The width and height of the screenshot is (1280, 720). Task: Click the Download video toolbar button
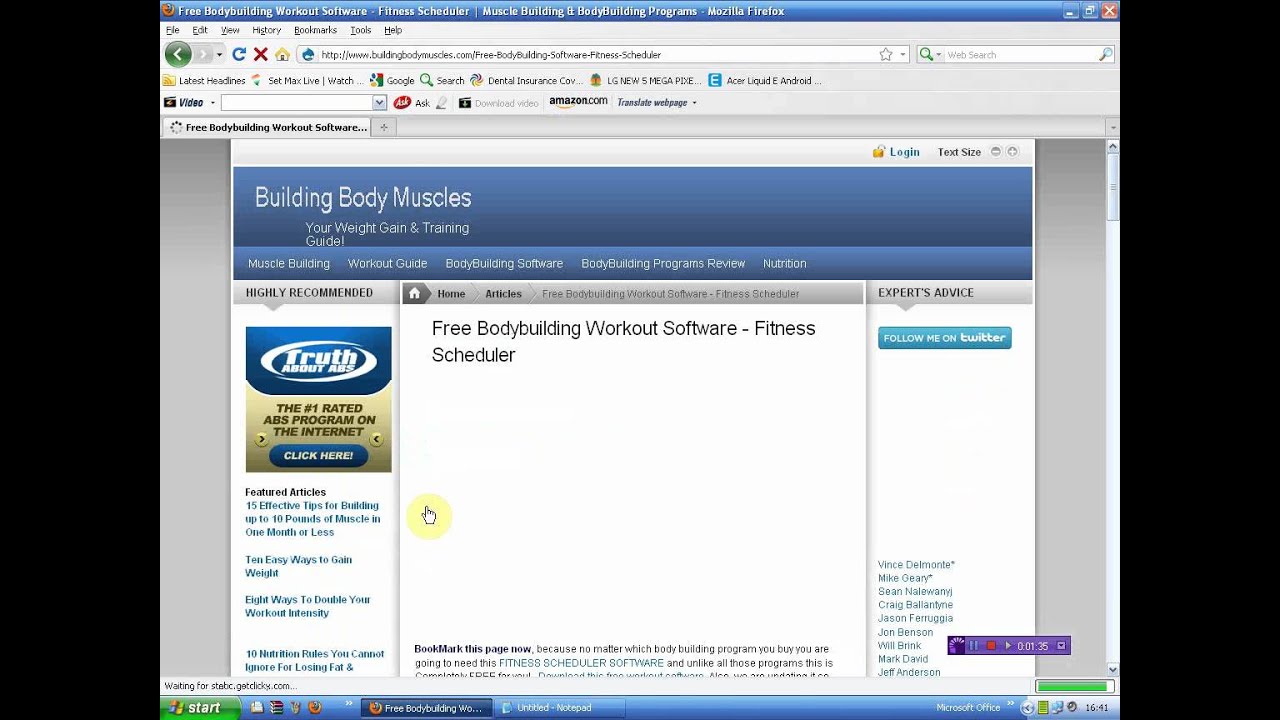coord(498,102)
